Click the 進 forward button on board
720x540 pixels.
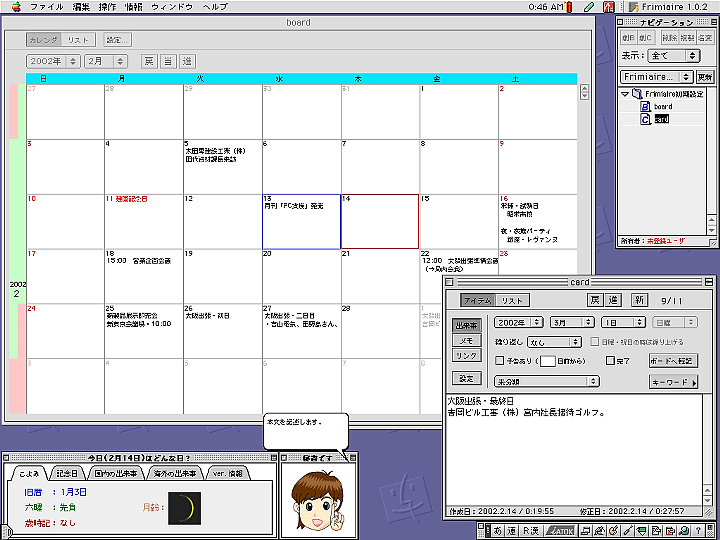(187, 61)
